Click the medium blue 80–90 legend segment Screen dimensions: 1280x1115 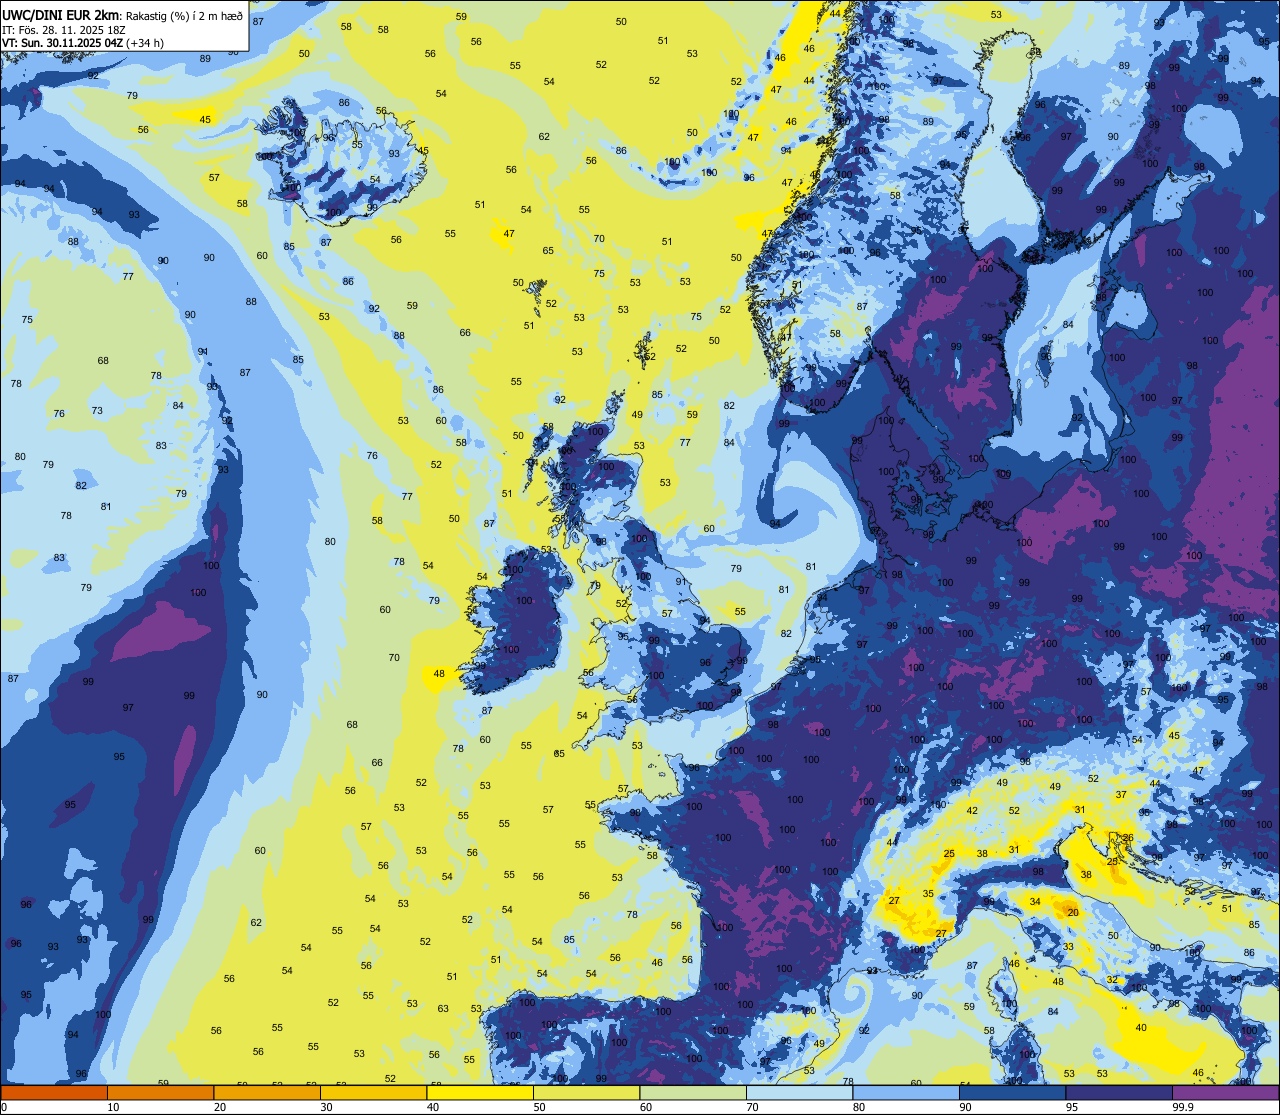(x=906, y=1093)
